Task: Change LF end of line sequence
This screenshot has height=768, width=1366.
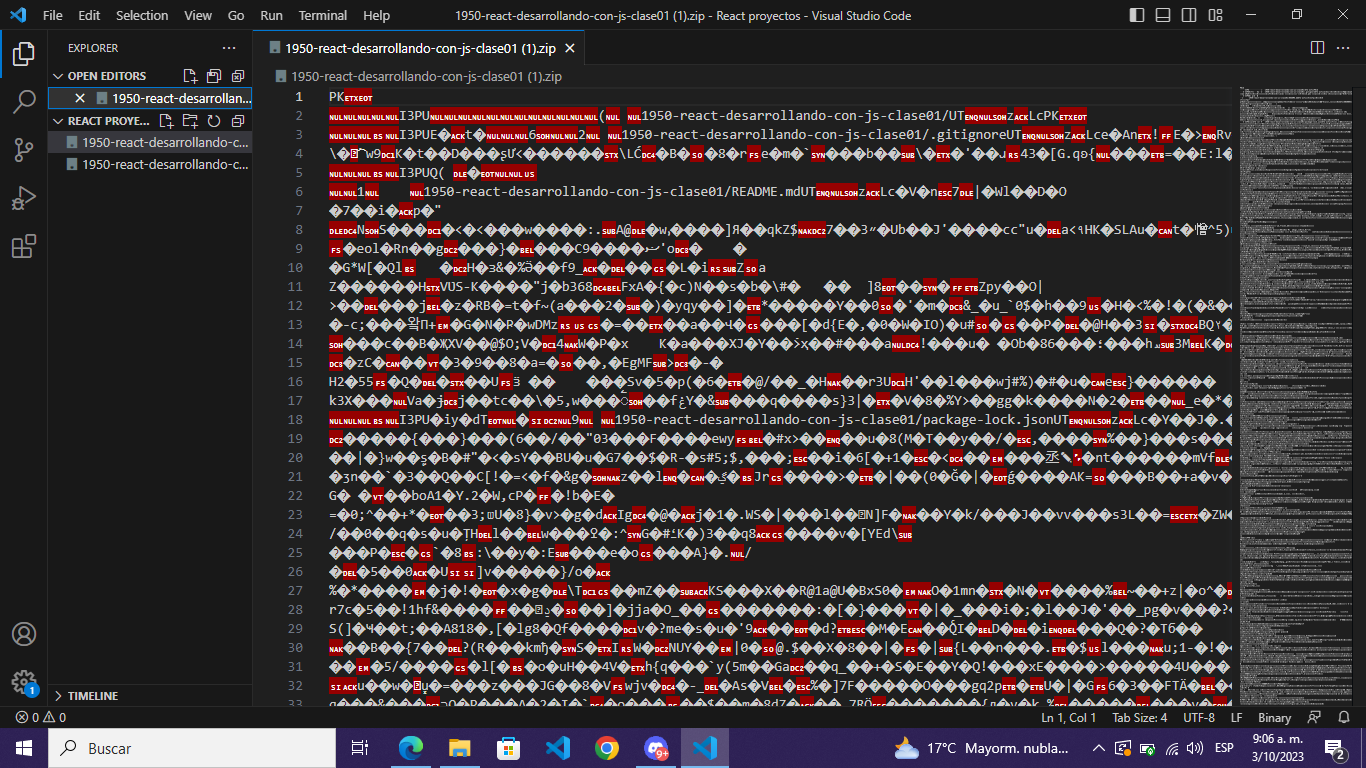Action: [1236, 718]
